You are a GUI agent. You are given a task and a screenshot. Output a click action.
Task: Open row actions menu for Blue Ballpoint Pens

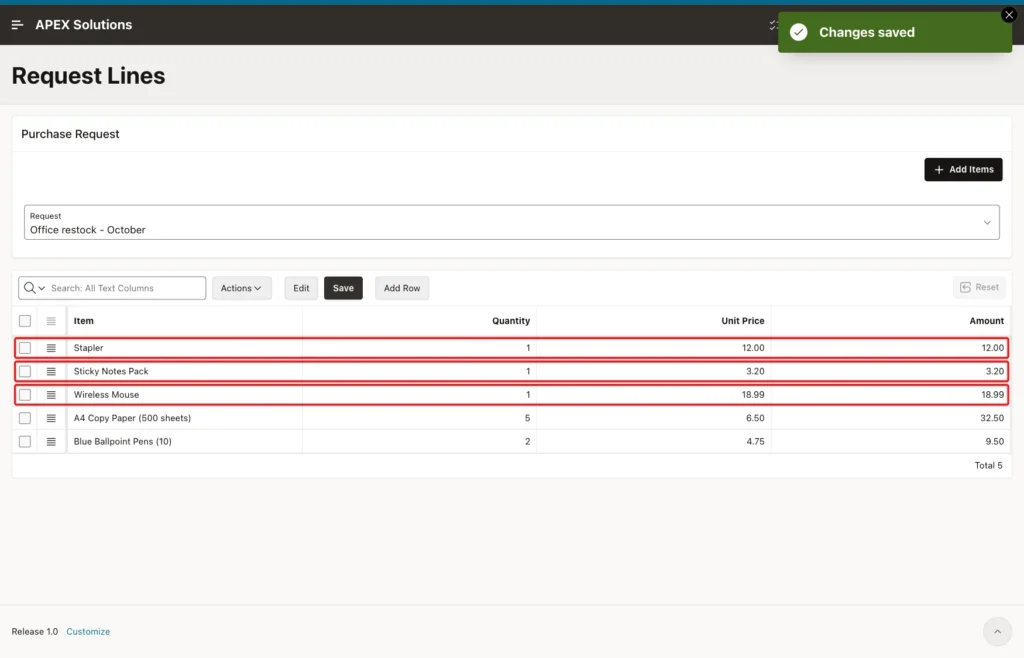click(51, 442)
